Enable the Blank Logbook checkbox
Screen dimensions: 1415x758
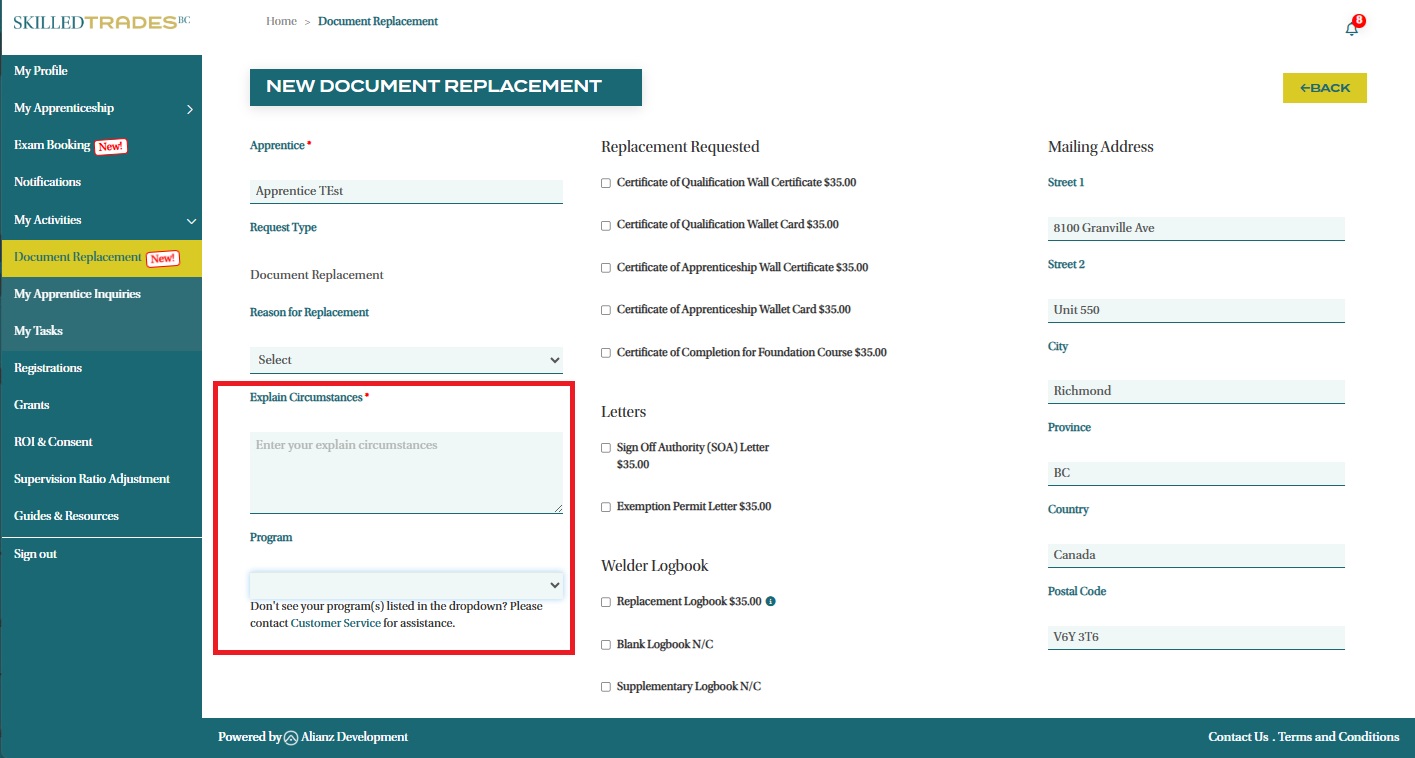pyautogui.click(x=606, y=645)
